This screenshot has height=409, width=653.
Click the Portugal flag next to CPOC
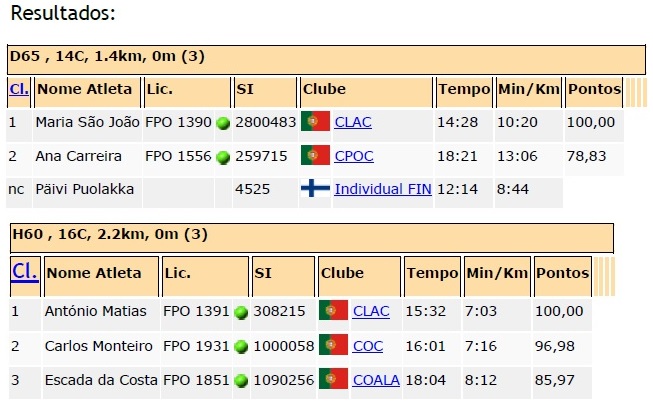click(x=315, y=156)
